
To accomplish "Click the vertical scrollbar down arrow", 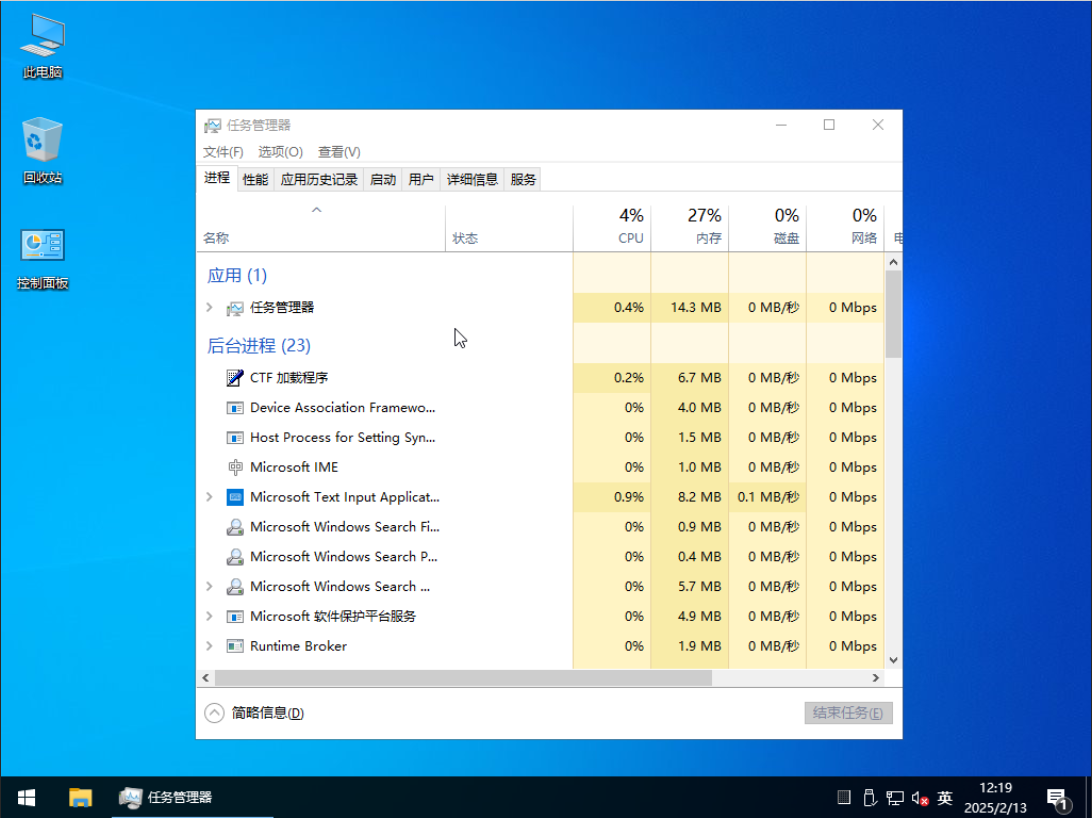I will click(893, 660).
